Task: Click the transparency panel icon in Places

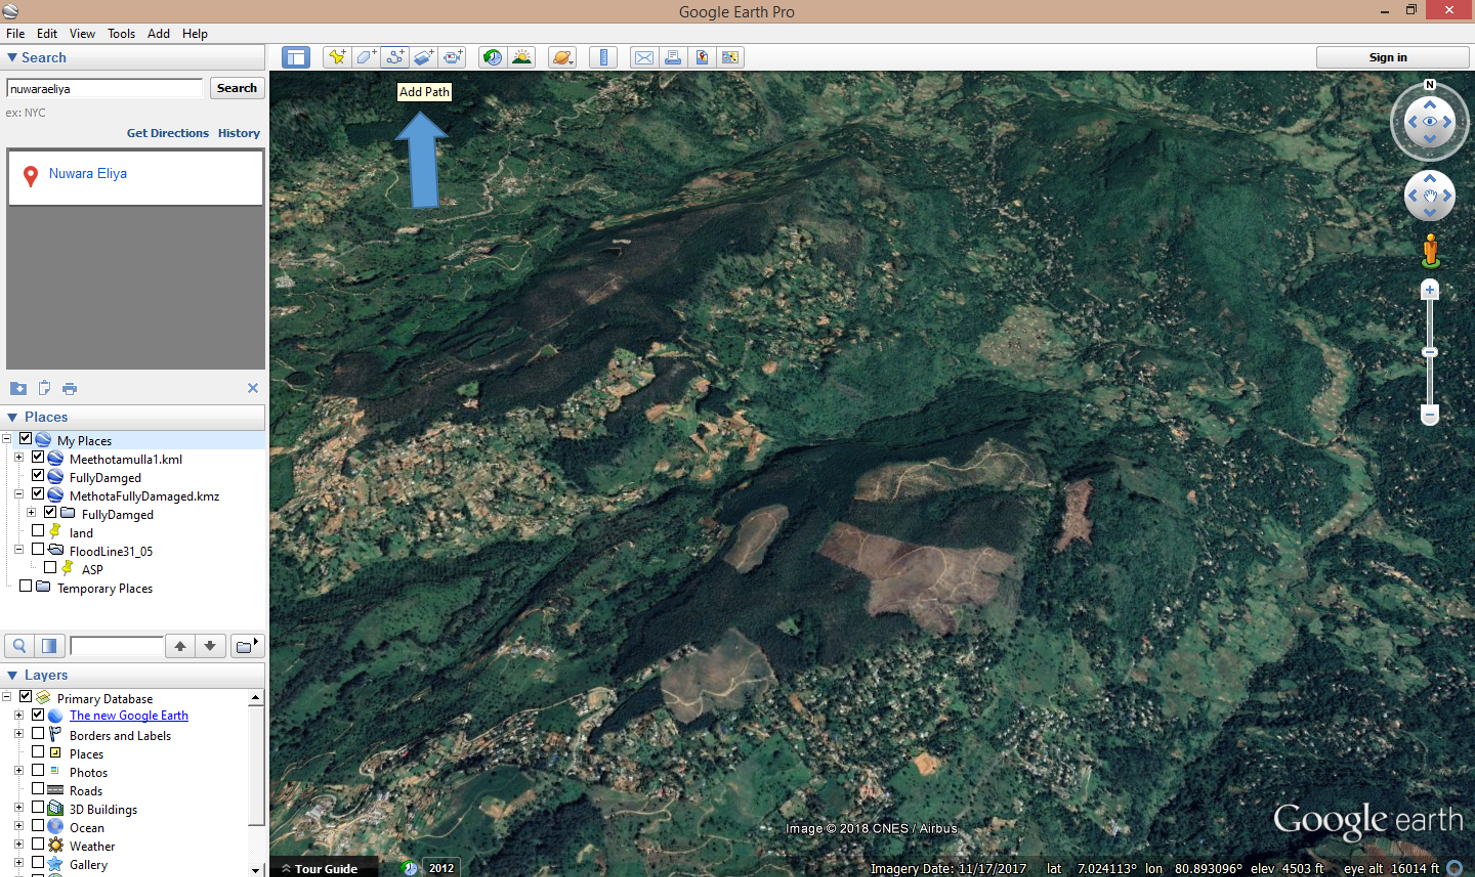Action: (49, 646)
